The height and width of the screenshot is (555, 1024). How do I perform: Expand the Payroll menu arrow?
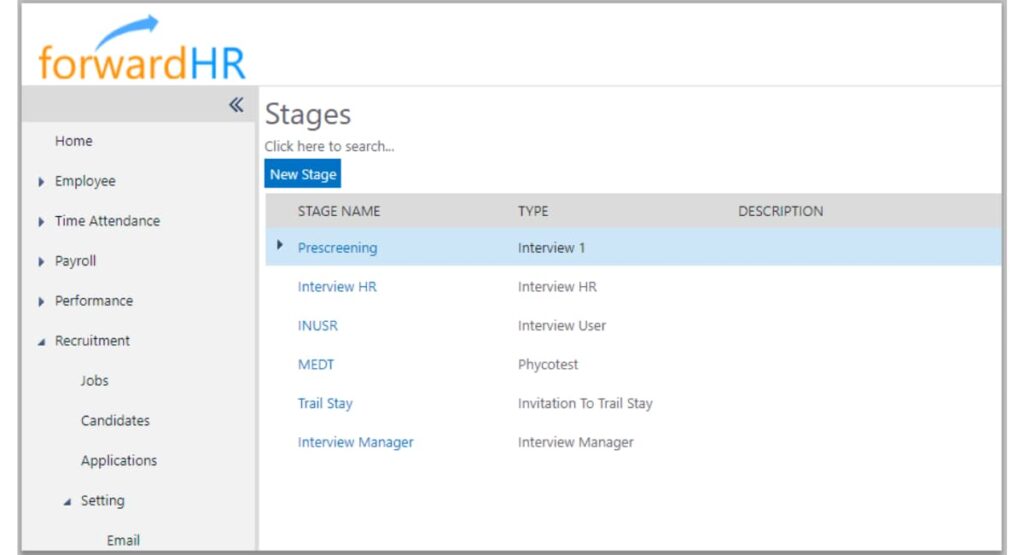41,262
